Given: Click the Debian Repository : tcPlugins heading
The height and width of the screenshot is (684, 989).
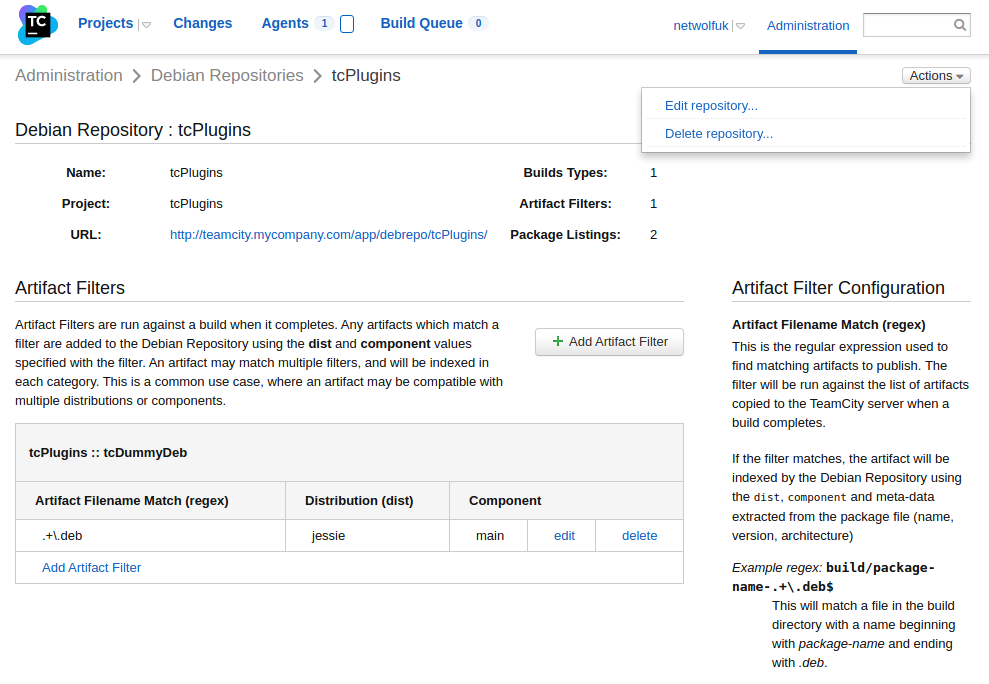Looking at the screenshot, I should point(132,130).
